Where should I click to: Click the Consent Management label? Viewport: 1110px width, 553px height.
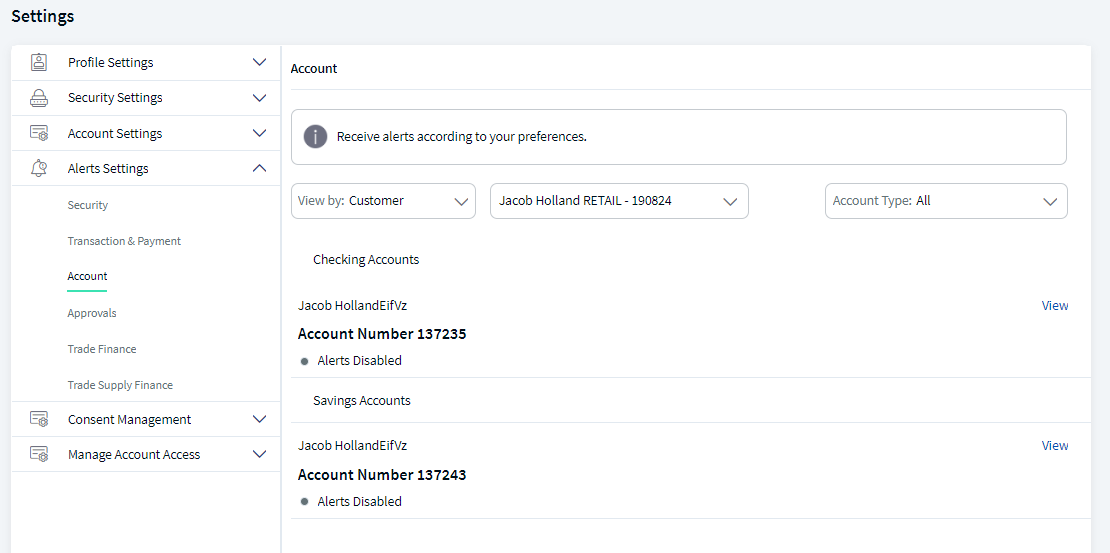[x=130, y=419]
